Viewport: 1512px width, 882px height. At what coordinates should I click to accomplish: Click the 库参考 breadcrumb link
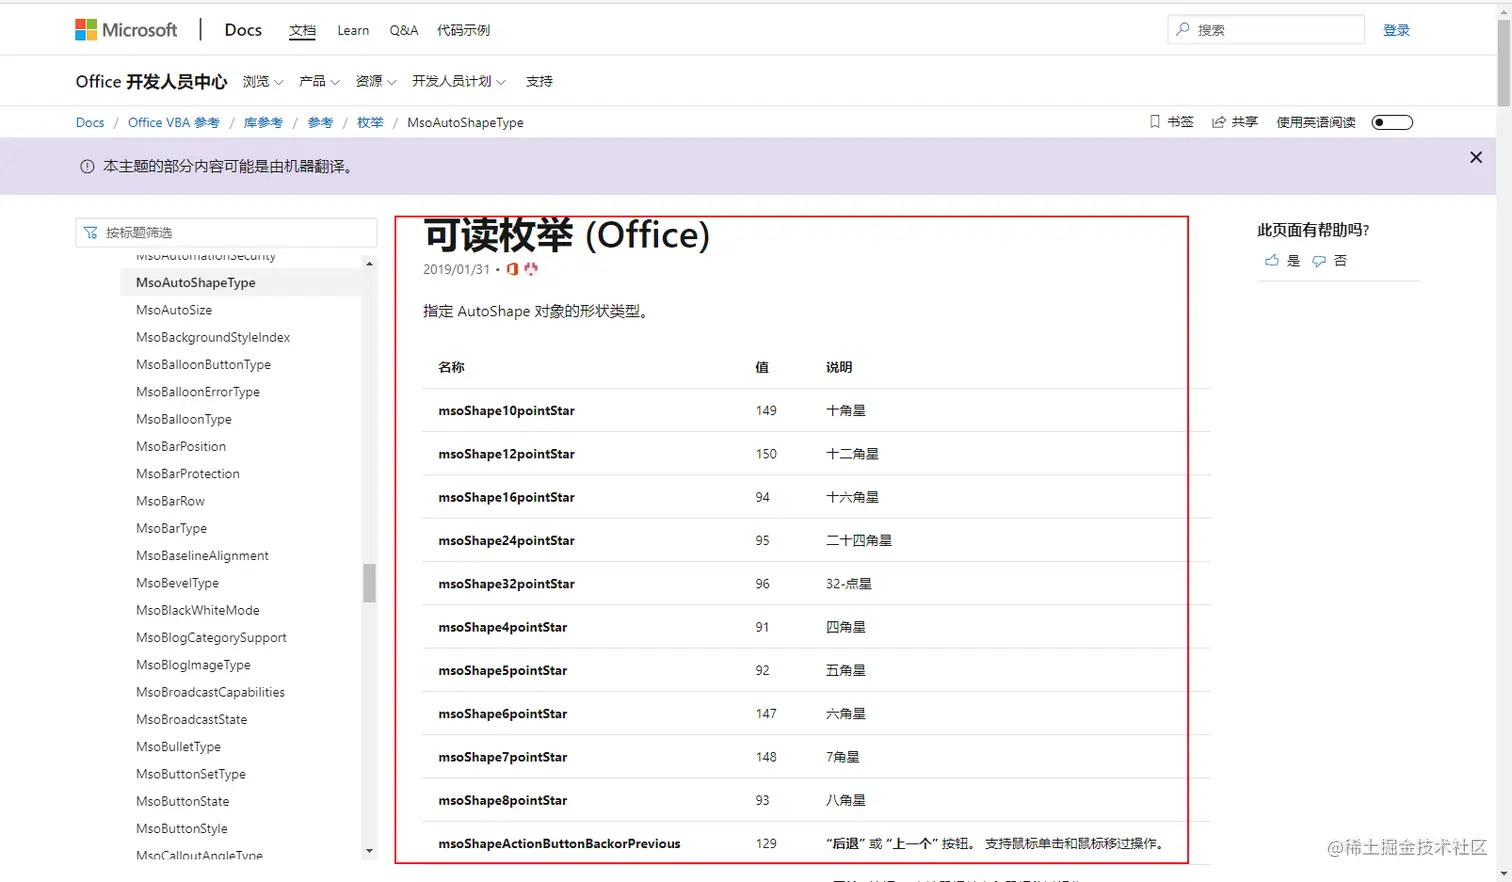click(263, 122)
